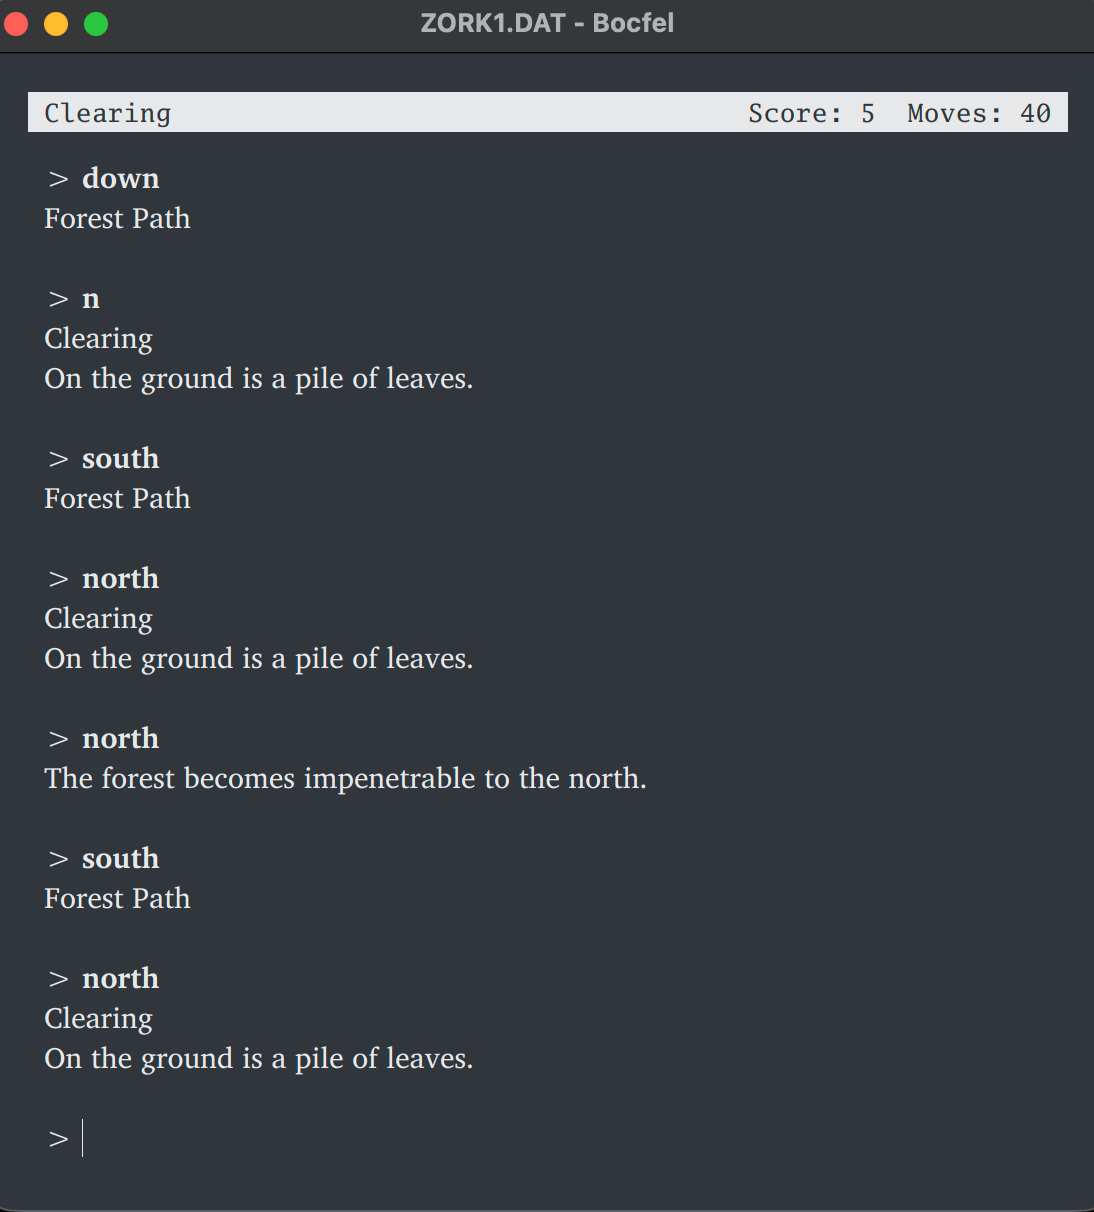Minimize the window with the yellow button
Viewport: 1094px width, 1212px height.
point(56,23)
